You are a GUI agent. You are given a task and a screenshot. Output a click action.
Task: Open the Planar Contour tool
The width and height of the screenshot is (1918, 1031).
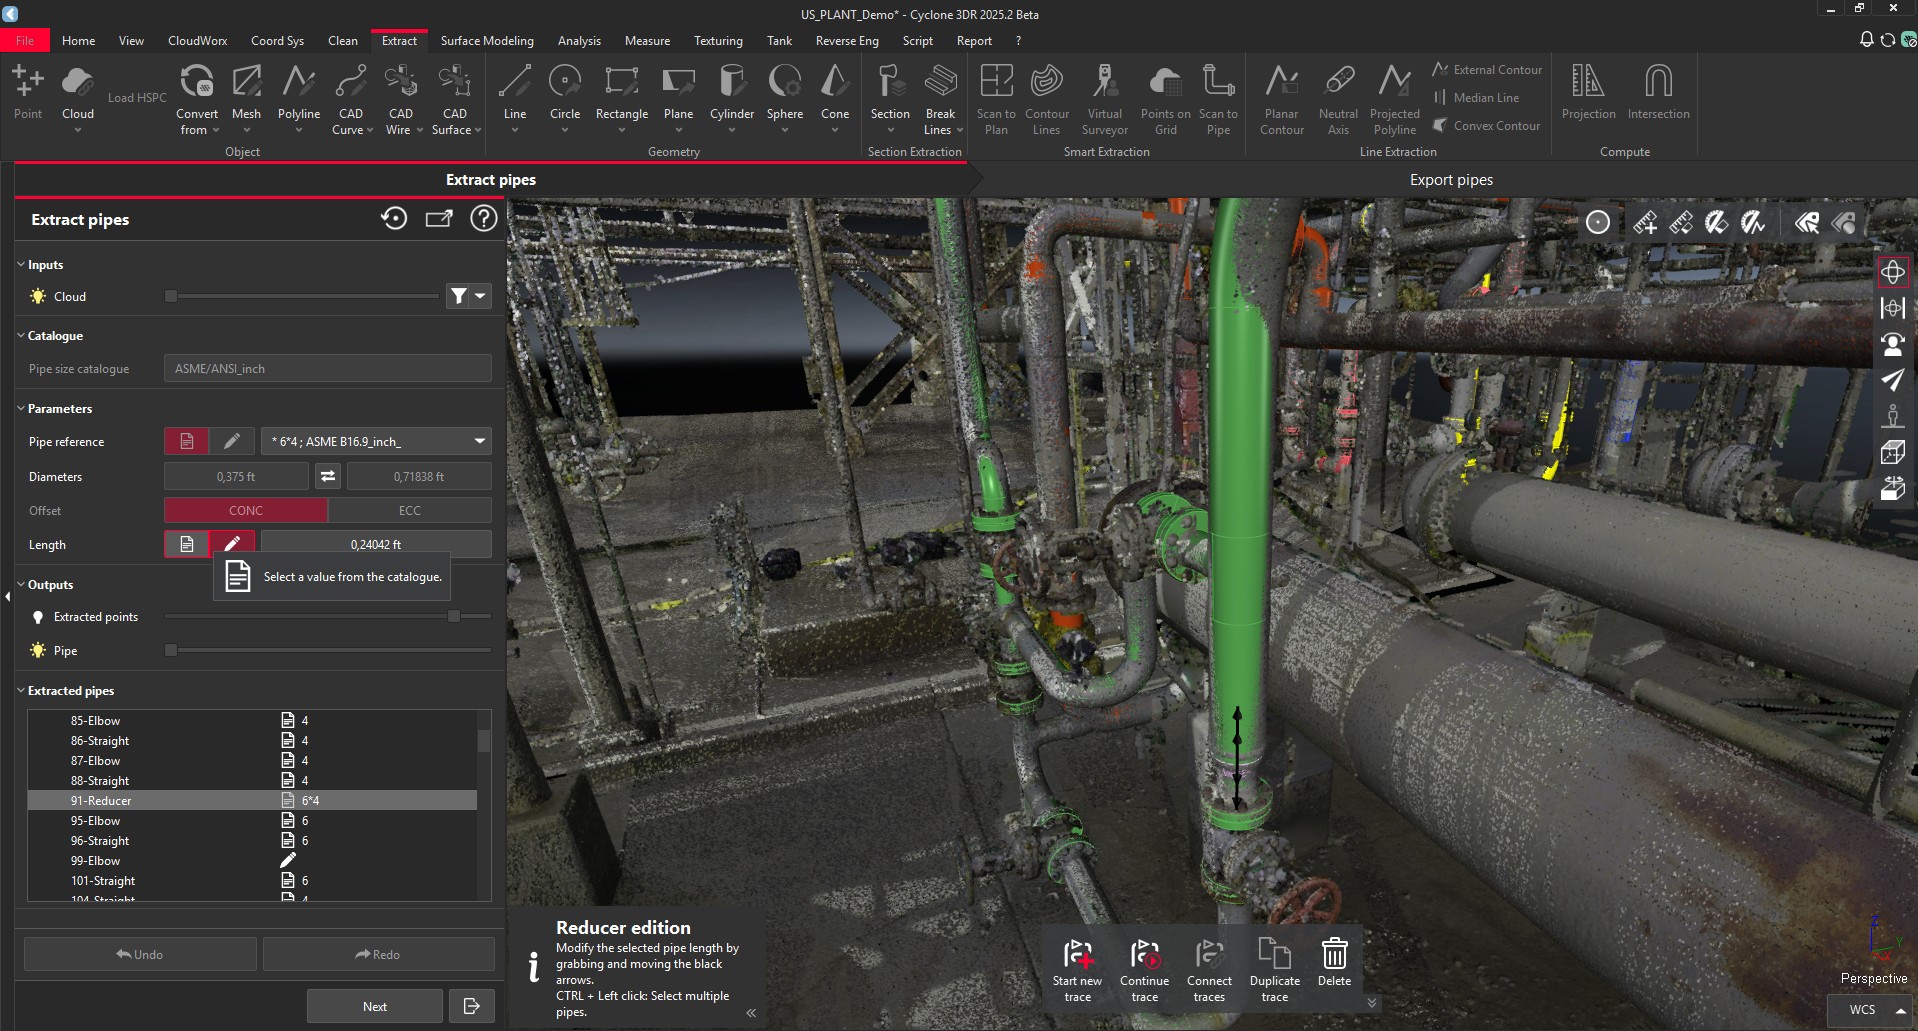tap(1281, 97)
